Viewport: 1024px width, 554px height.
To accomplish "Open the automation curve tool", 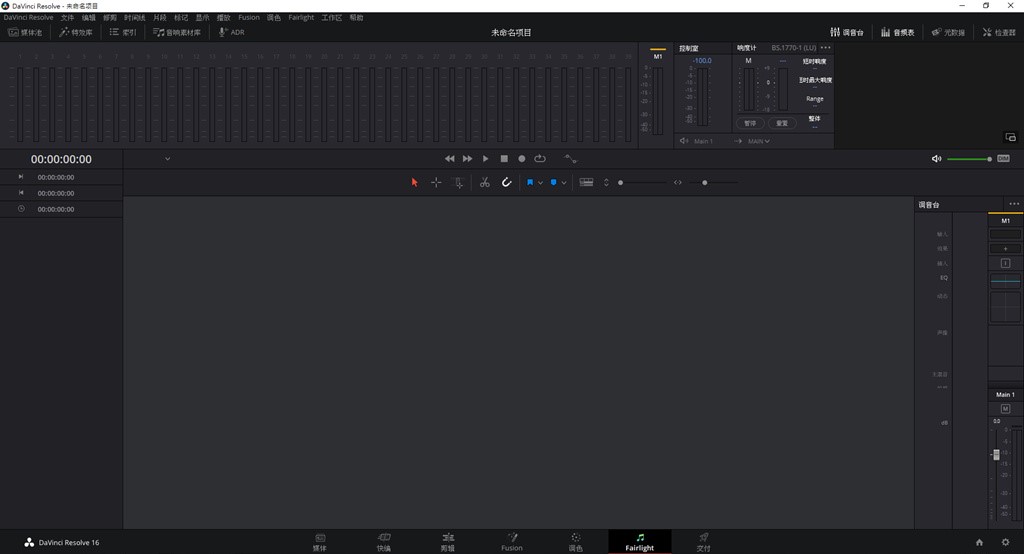I will [571, 159].
